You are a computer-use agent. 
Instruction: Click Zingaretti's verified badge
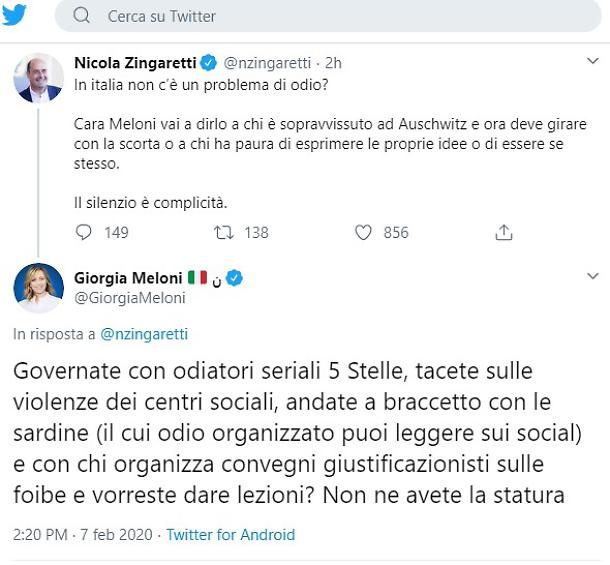point(209,62)
